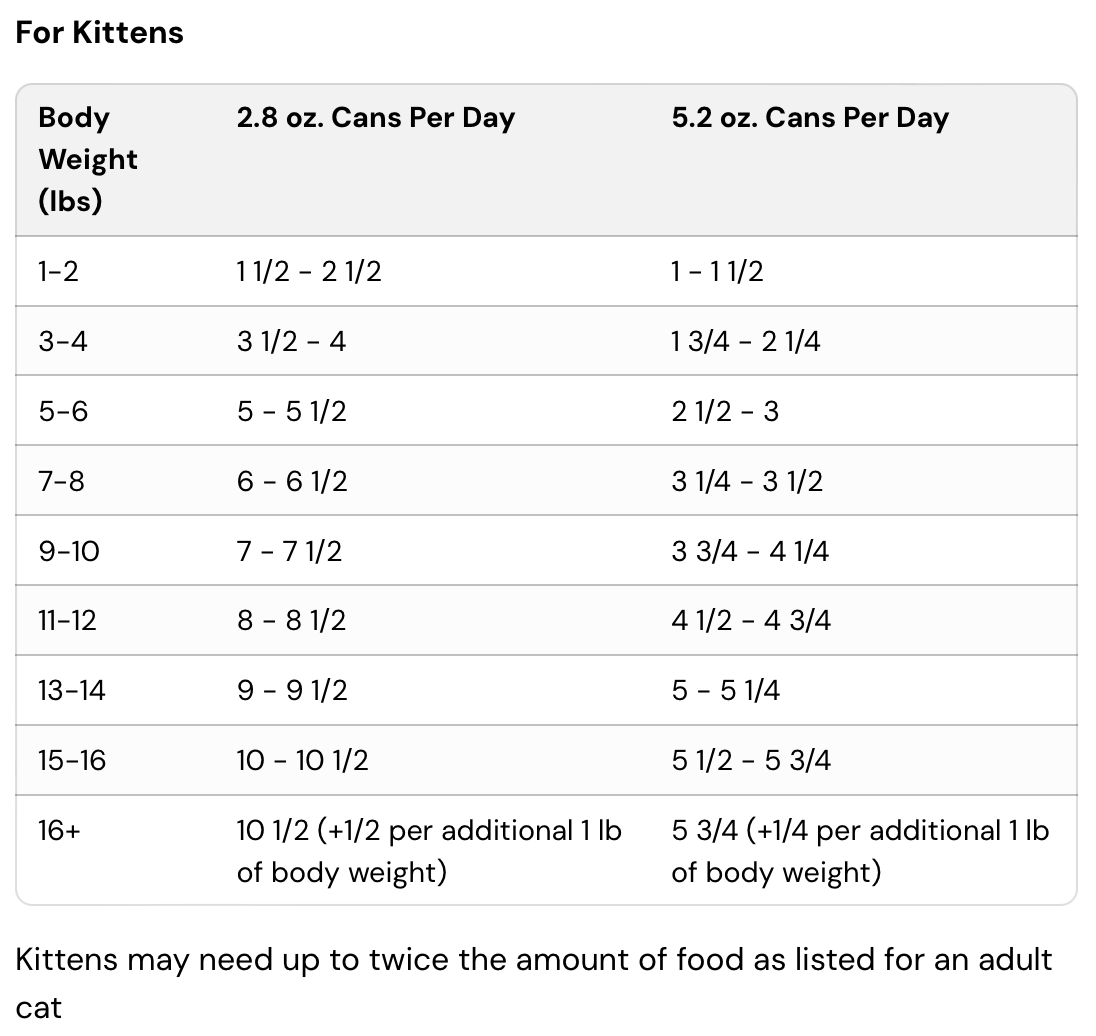Click the "9 - 9 1/2" cell
The image size is (1096, 1036).
coord(292,691)
